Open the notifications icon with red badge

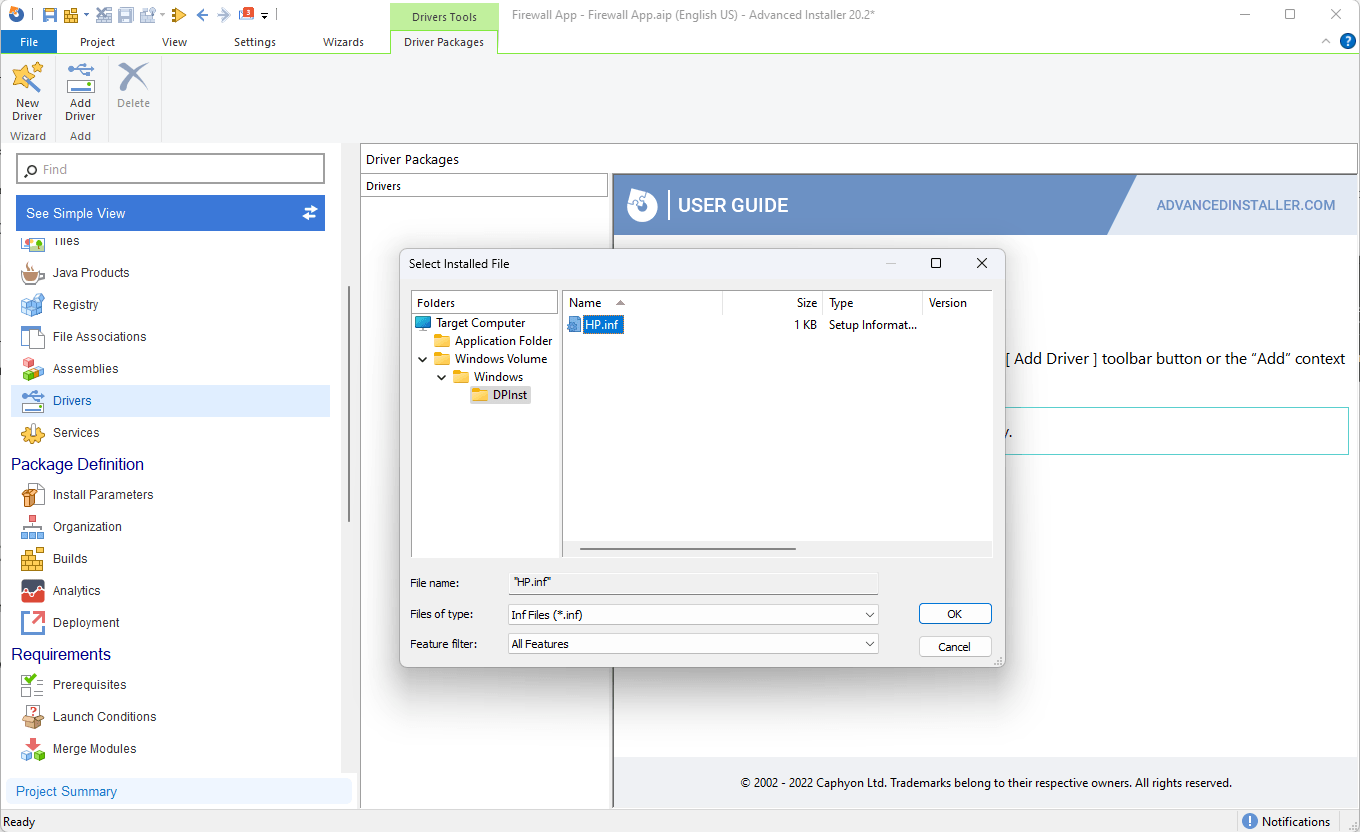click(246, 14)
